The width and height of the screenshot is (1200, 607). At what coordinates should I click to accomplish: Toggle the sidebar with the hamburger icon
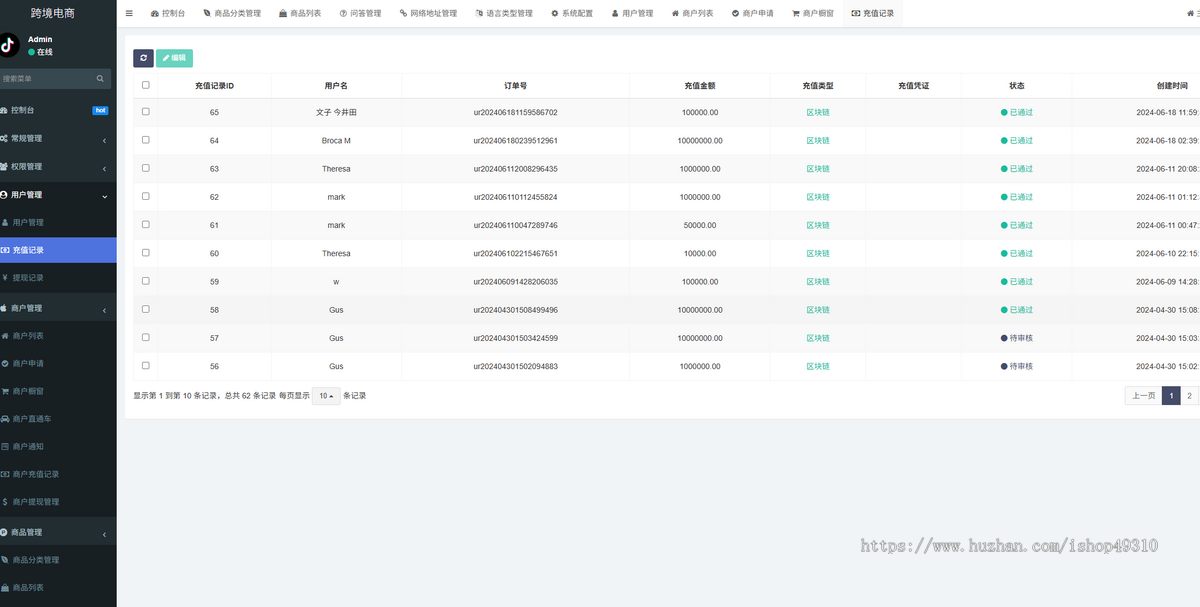click(129, 14)
